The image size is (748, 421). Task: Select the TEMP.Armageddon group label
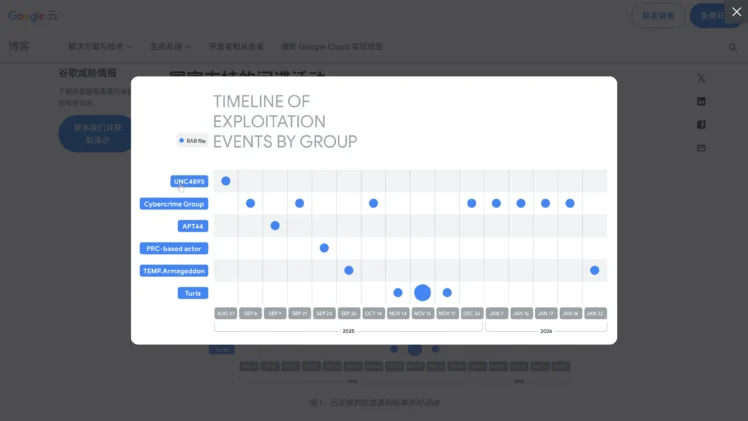(x=174, y=270)
